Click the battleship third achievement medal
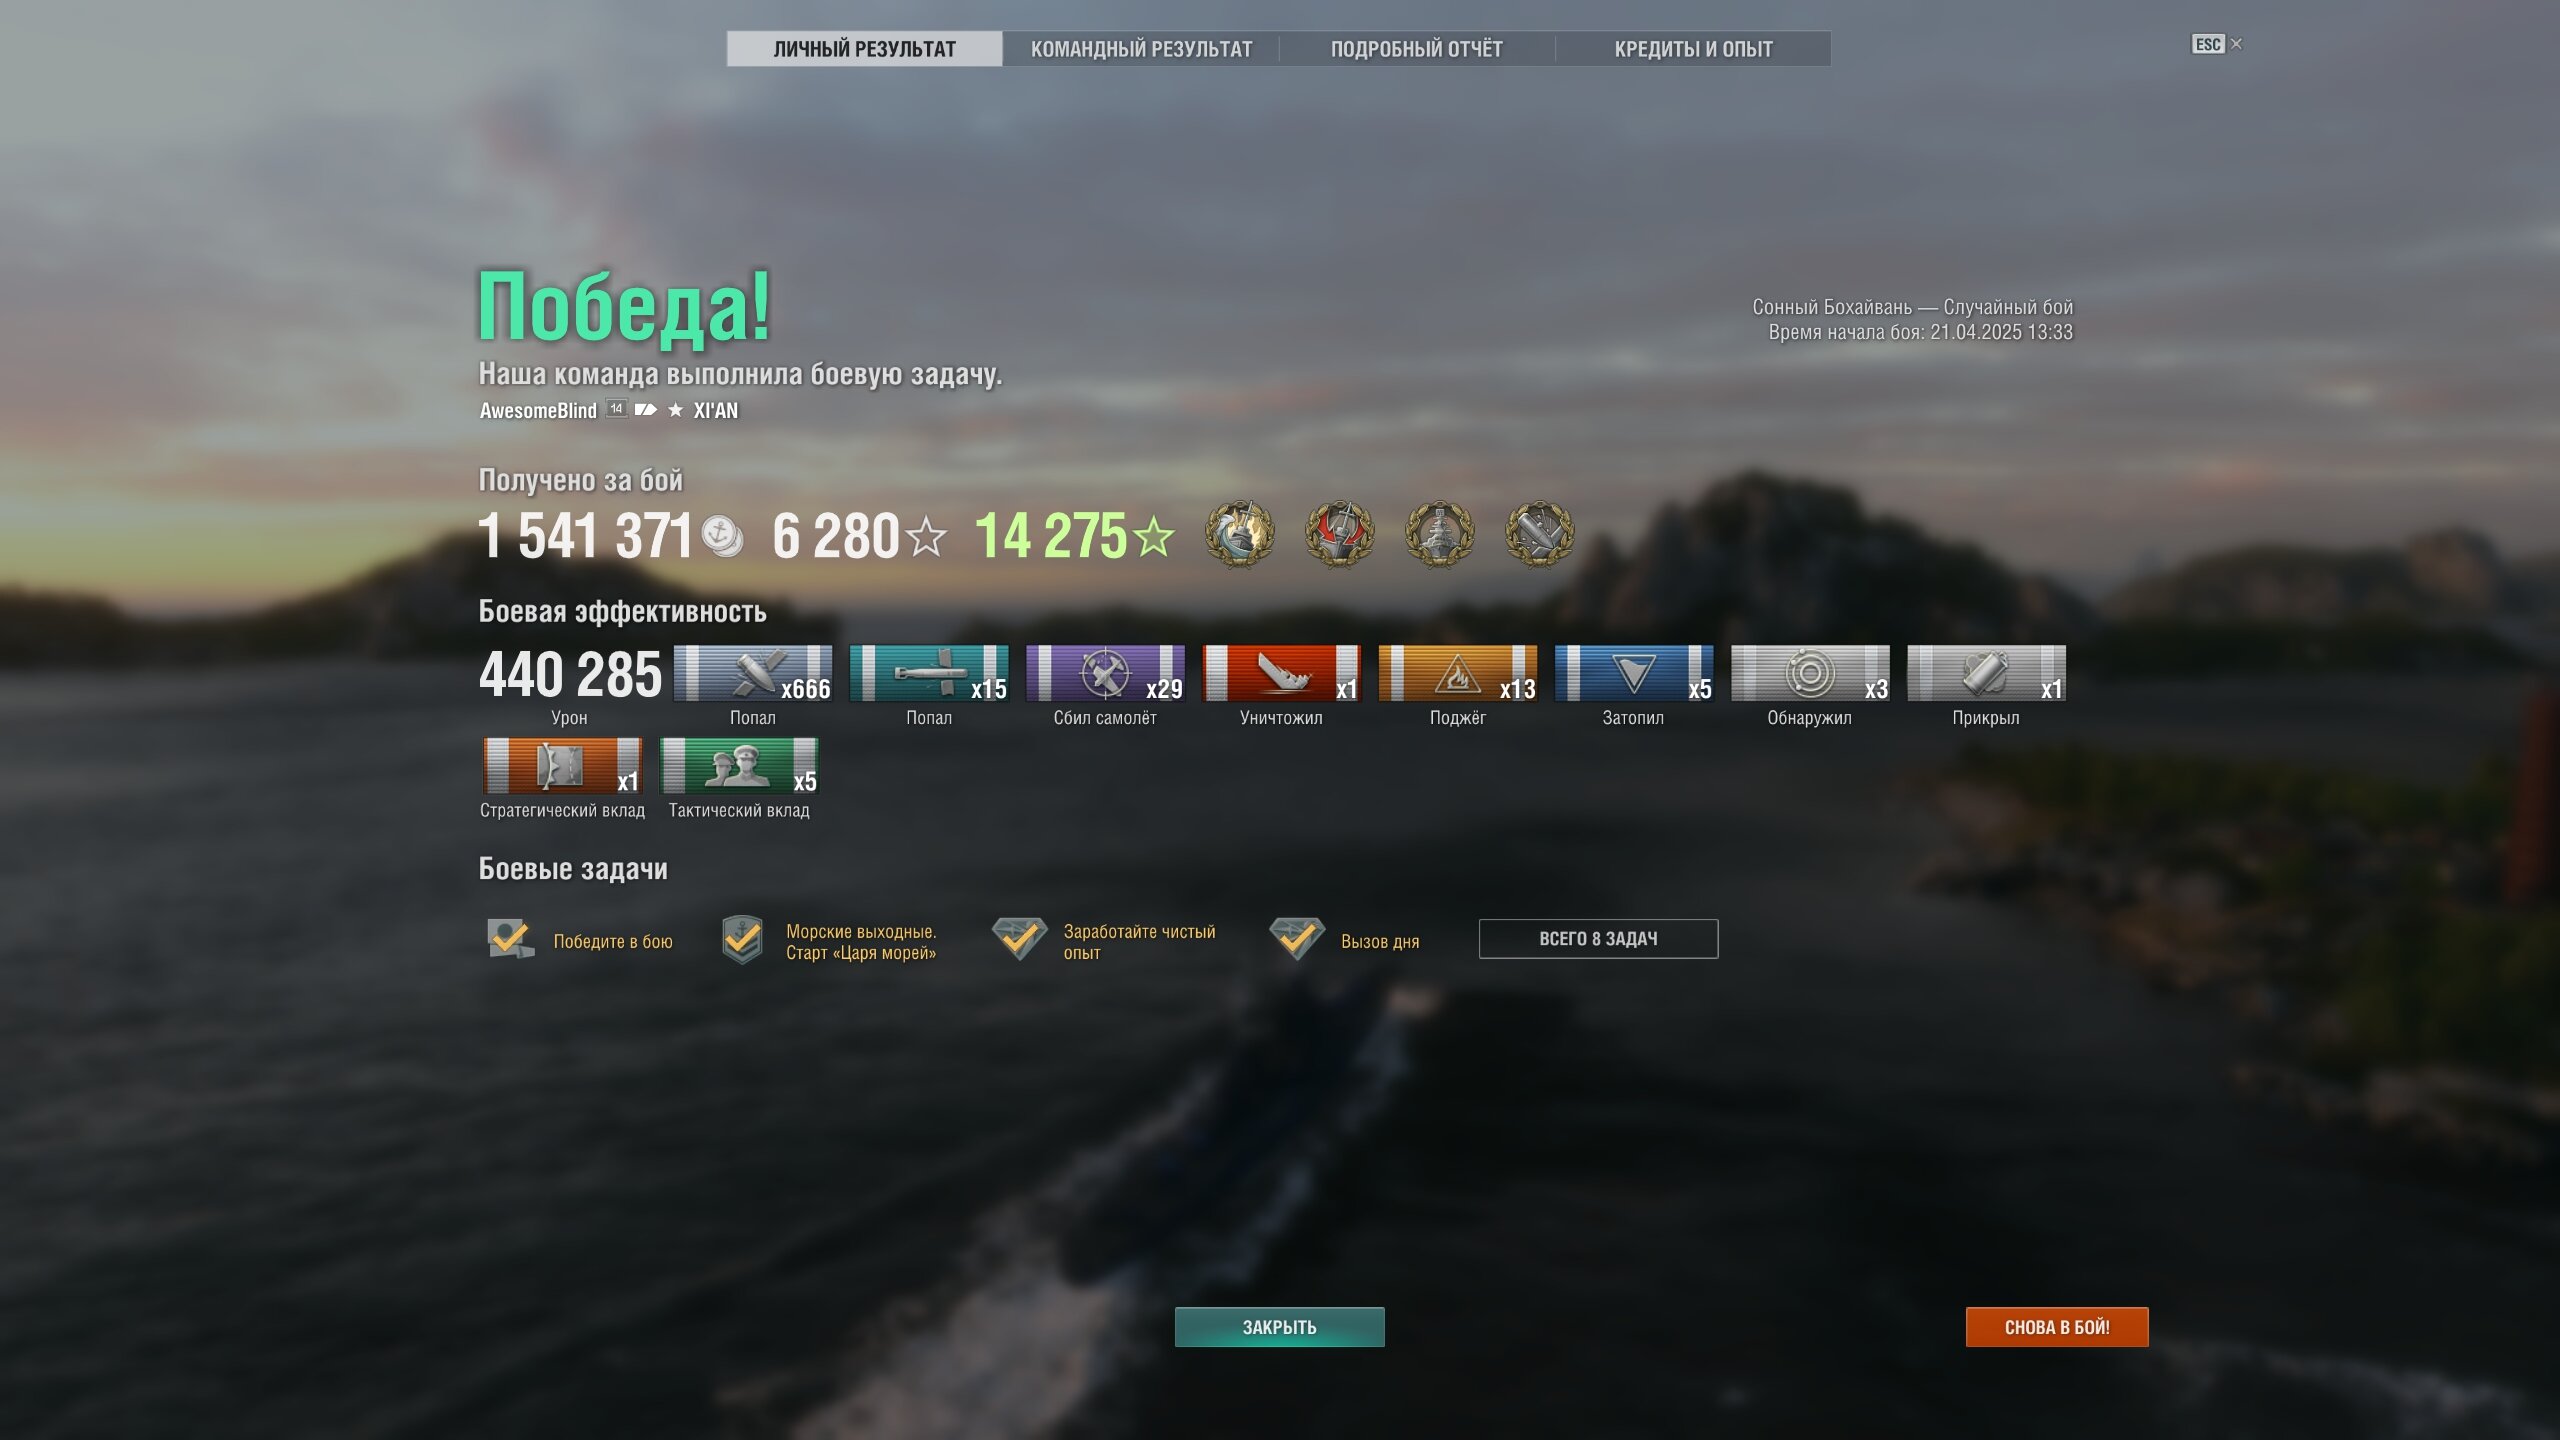Image resolution: width=2560 pixels, height=1440 pixels. click(x=1439, y=534)
